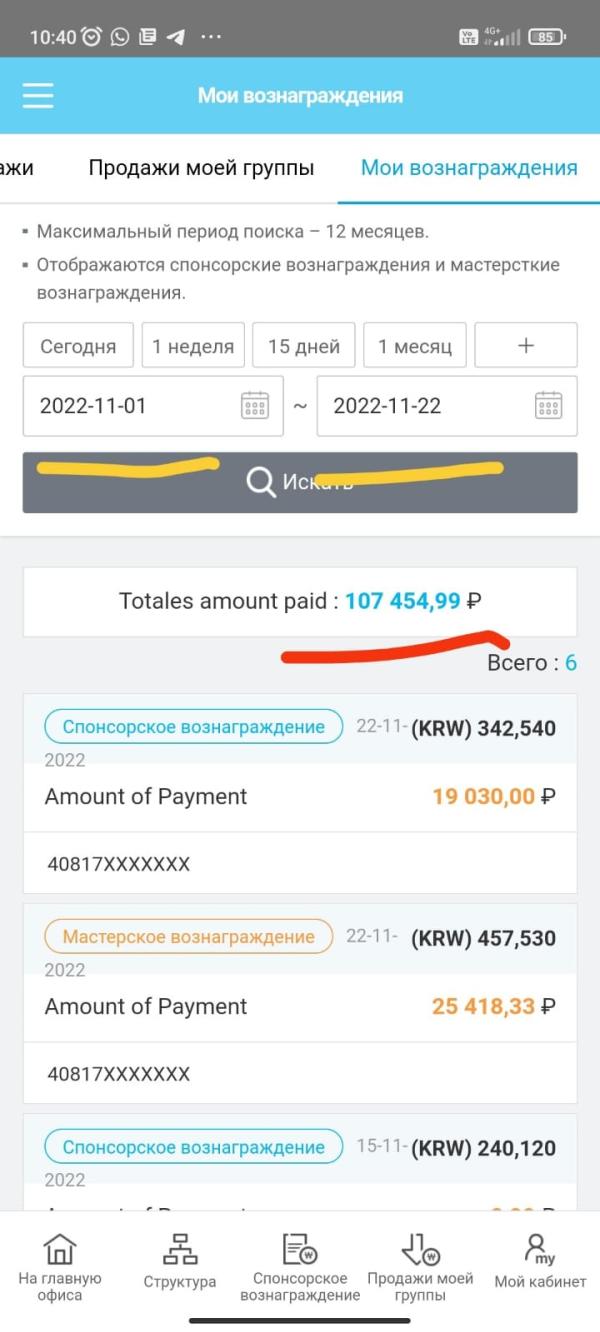The image size is (600, 1332).
Task: Tap the magnifier search icon
Action: coord(261,482)
